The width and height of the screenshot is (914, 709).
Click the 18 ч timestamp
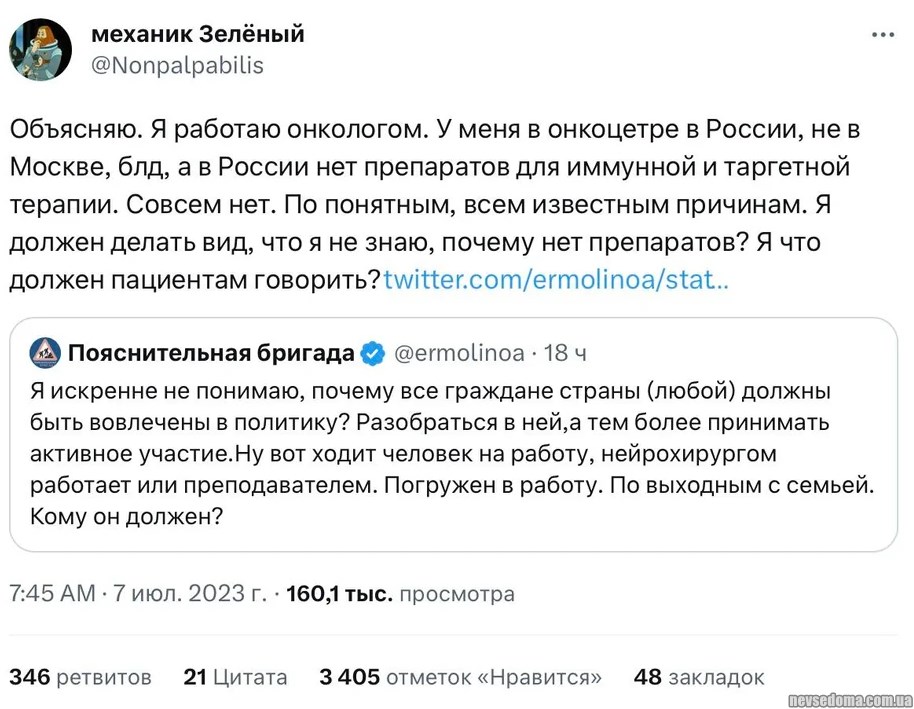tap(564, 352)
